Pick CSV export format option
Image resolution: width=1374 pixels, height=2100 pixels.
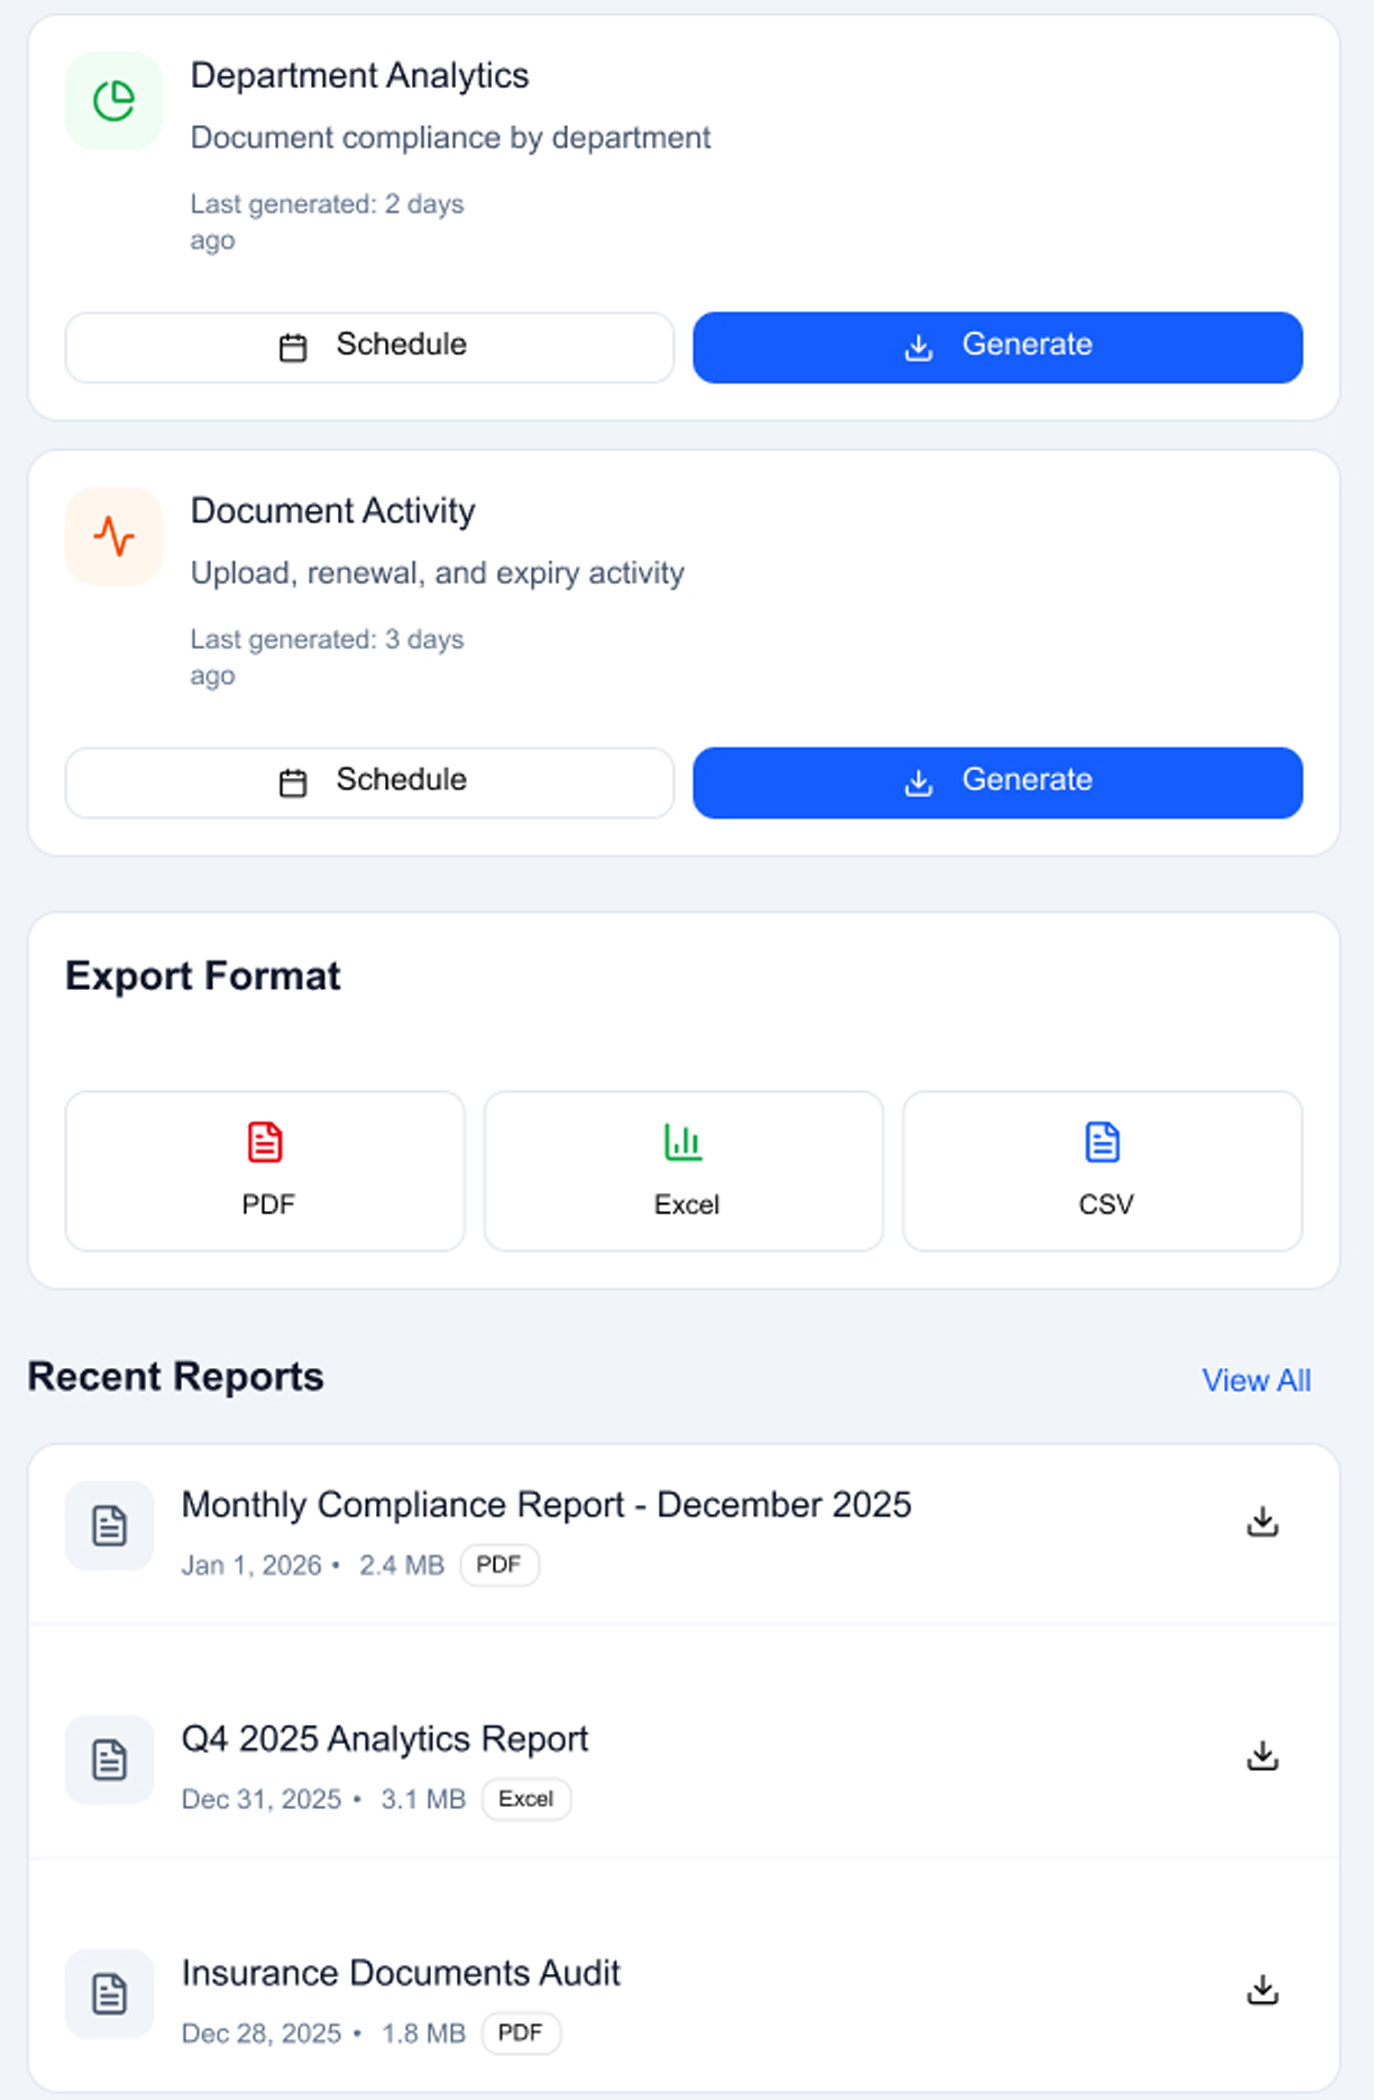click(x=1102, y=1170)
